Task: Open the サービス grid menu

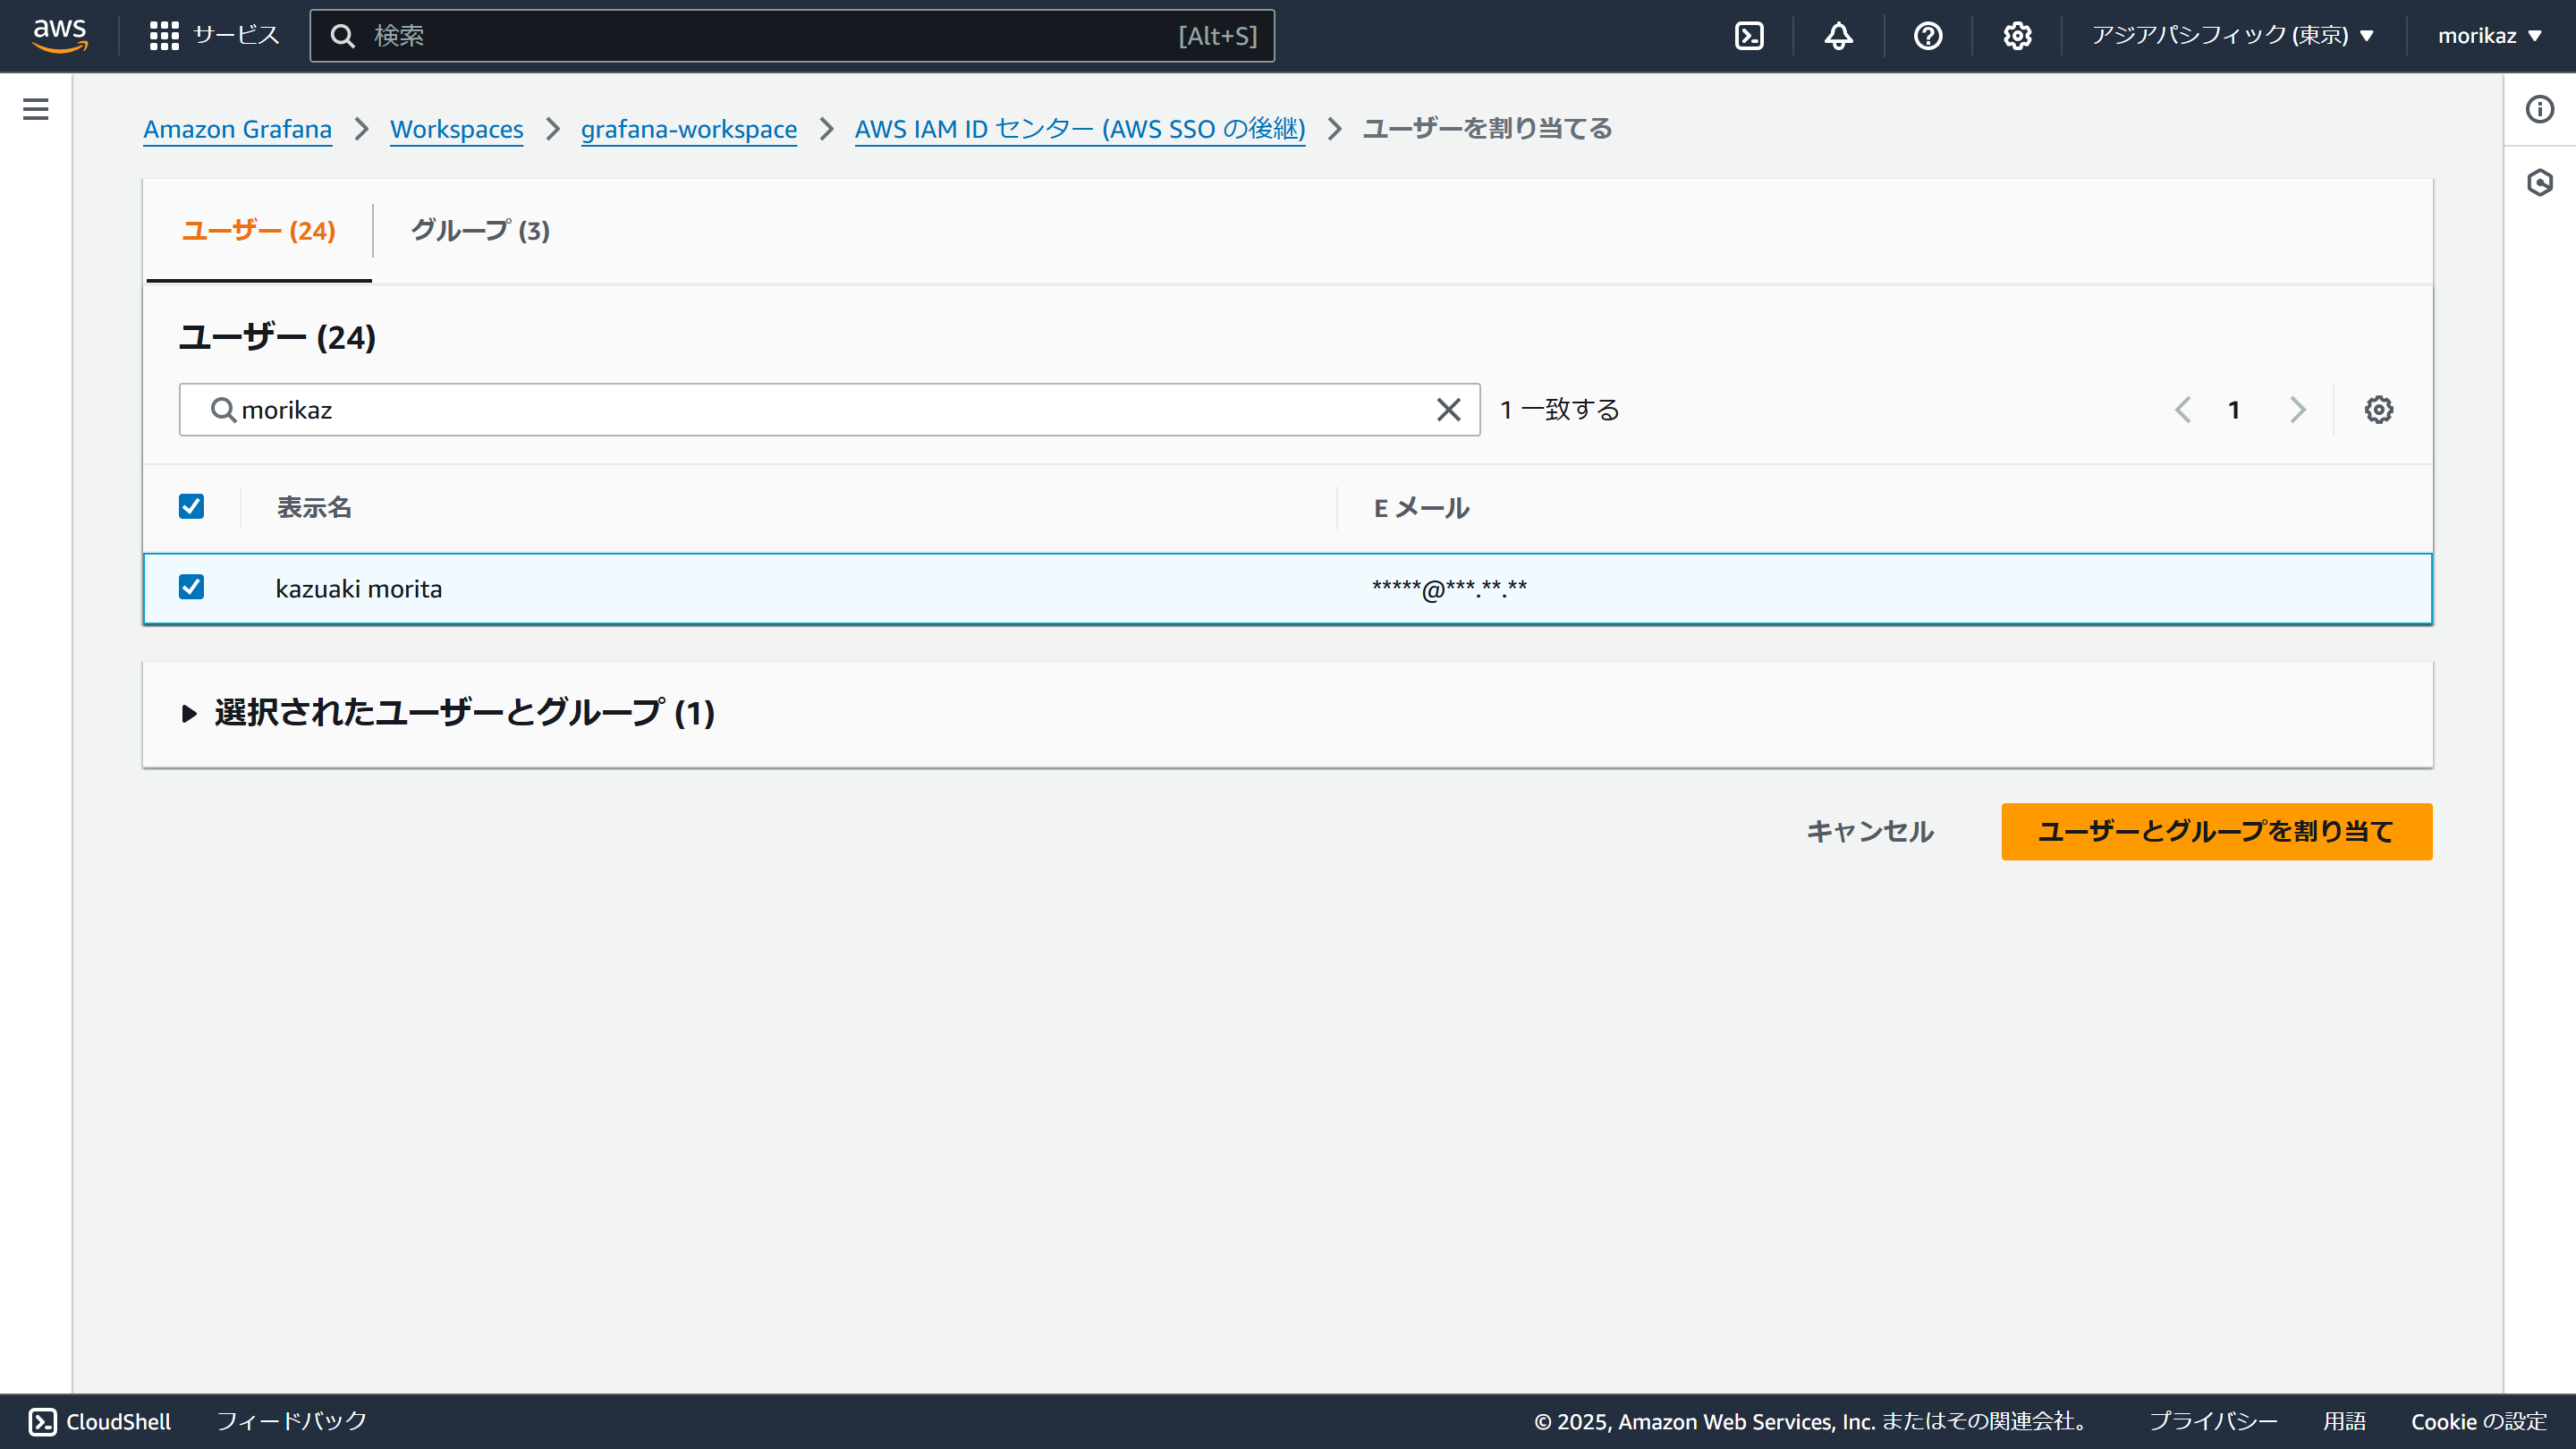Action: click(213, 36)
